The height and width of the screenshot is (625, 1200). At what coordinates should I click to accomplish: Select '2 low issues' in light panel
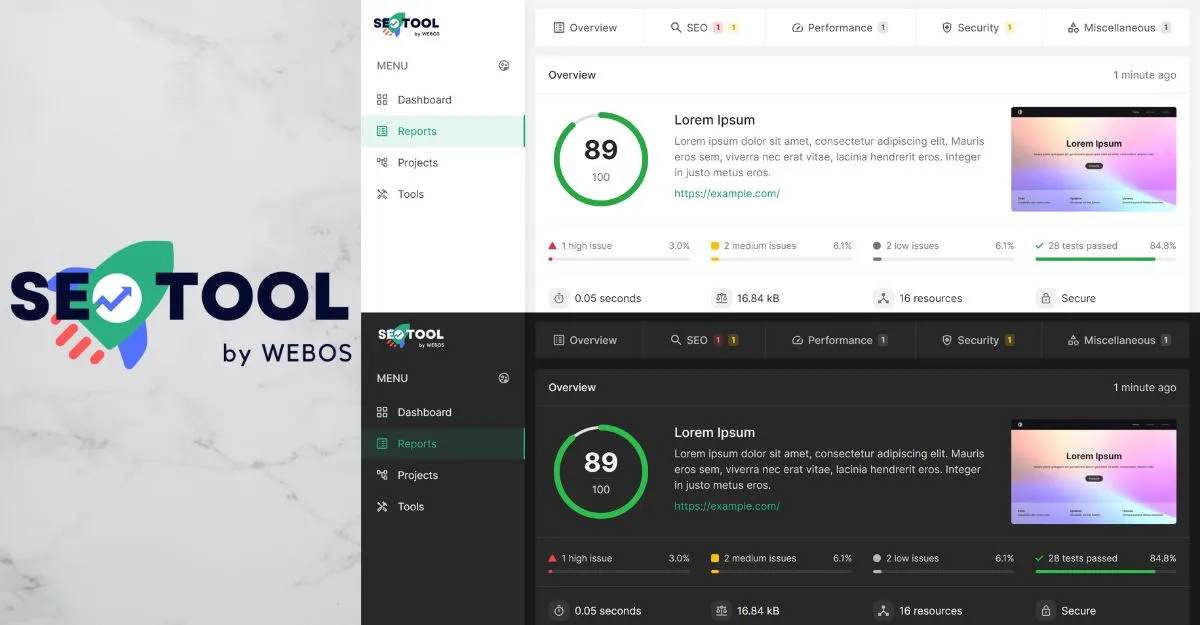[912, 246]
